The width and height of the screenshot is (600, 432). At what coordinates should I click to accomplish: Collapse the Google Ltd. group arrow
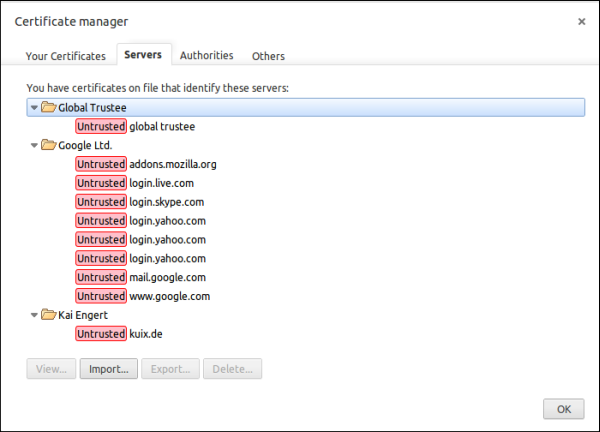coord(34,145)
